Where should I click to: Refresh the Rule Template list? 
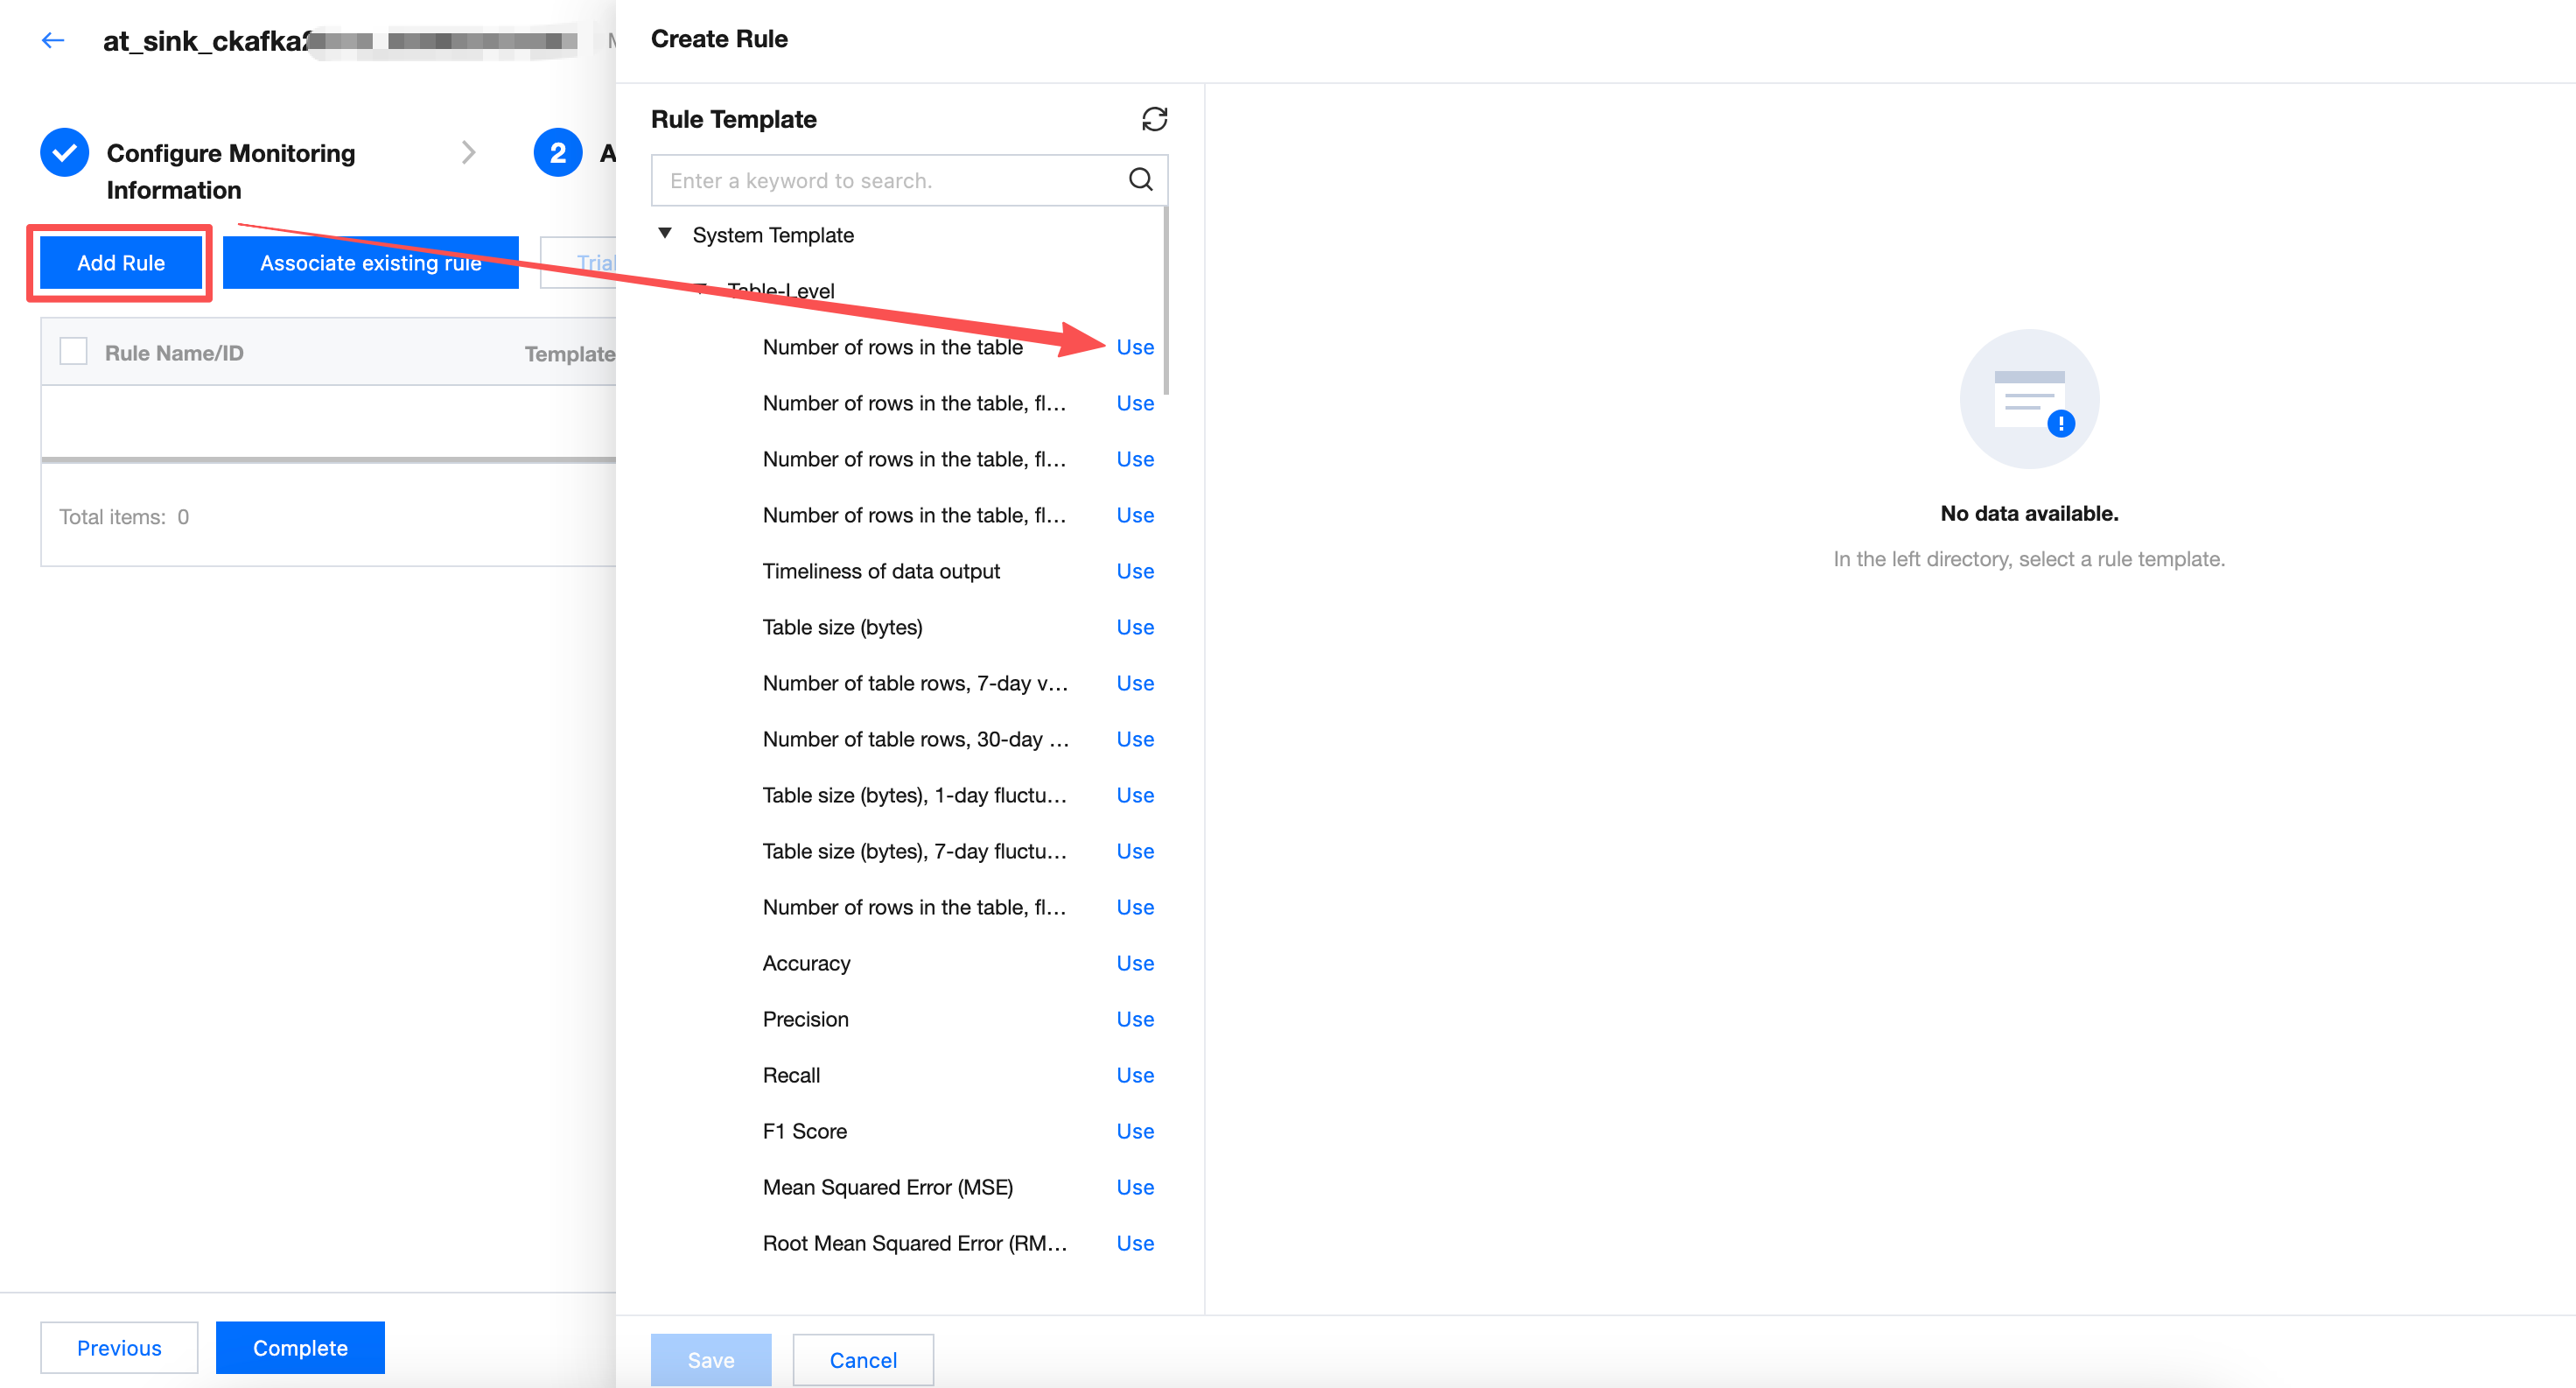click(1154, 119)
